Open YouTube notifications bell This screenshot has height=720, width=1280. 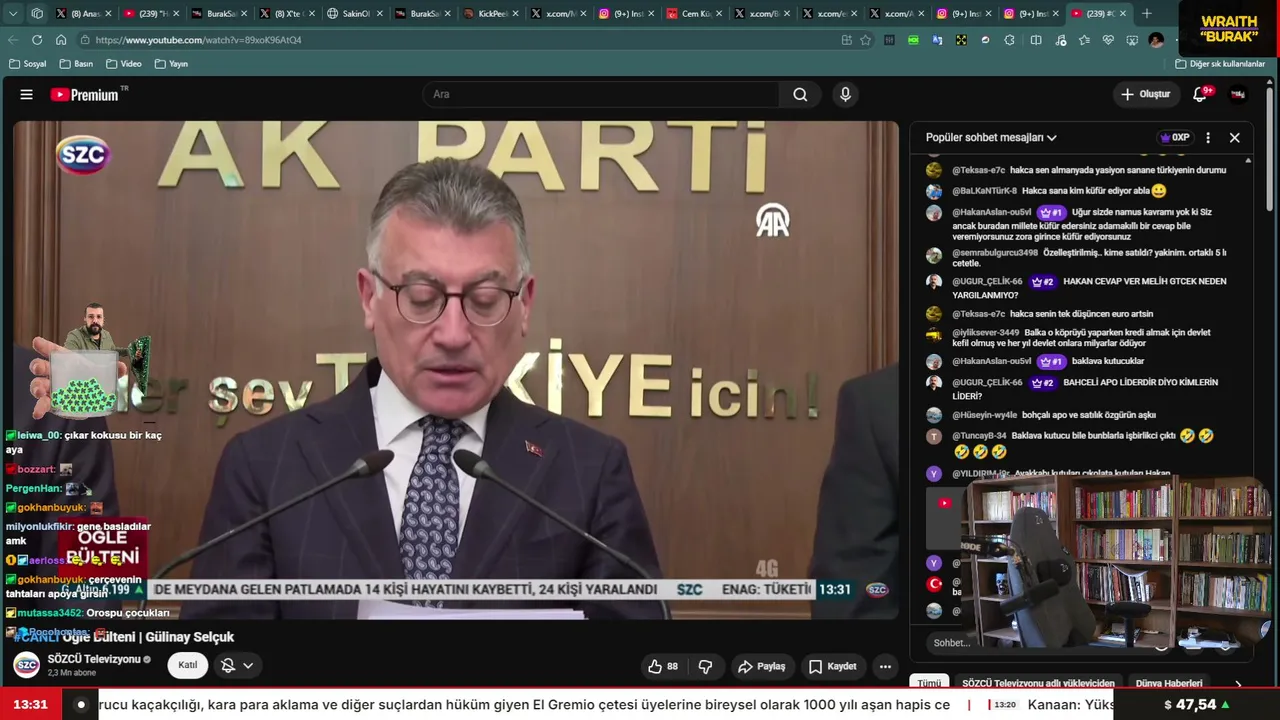click(1200, 94)
